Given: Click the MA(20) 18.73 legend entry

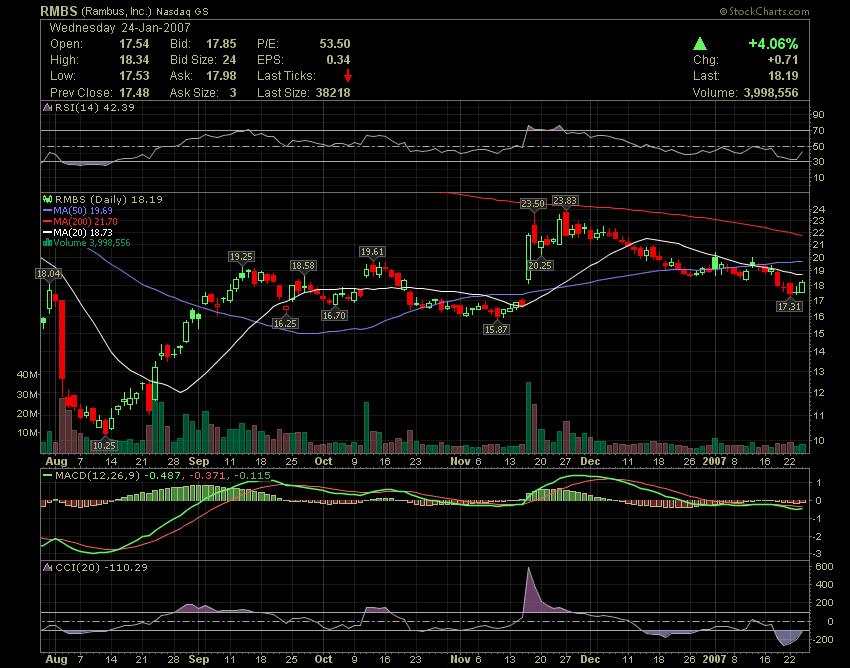Looking at the screenshot, I should (83, 232).
